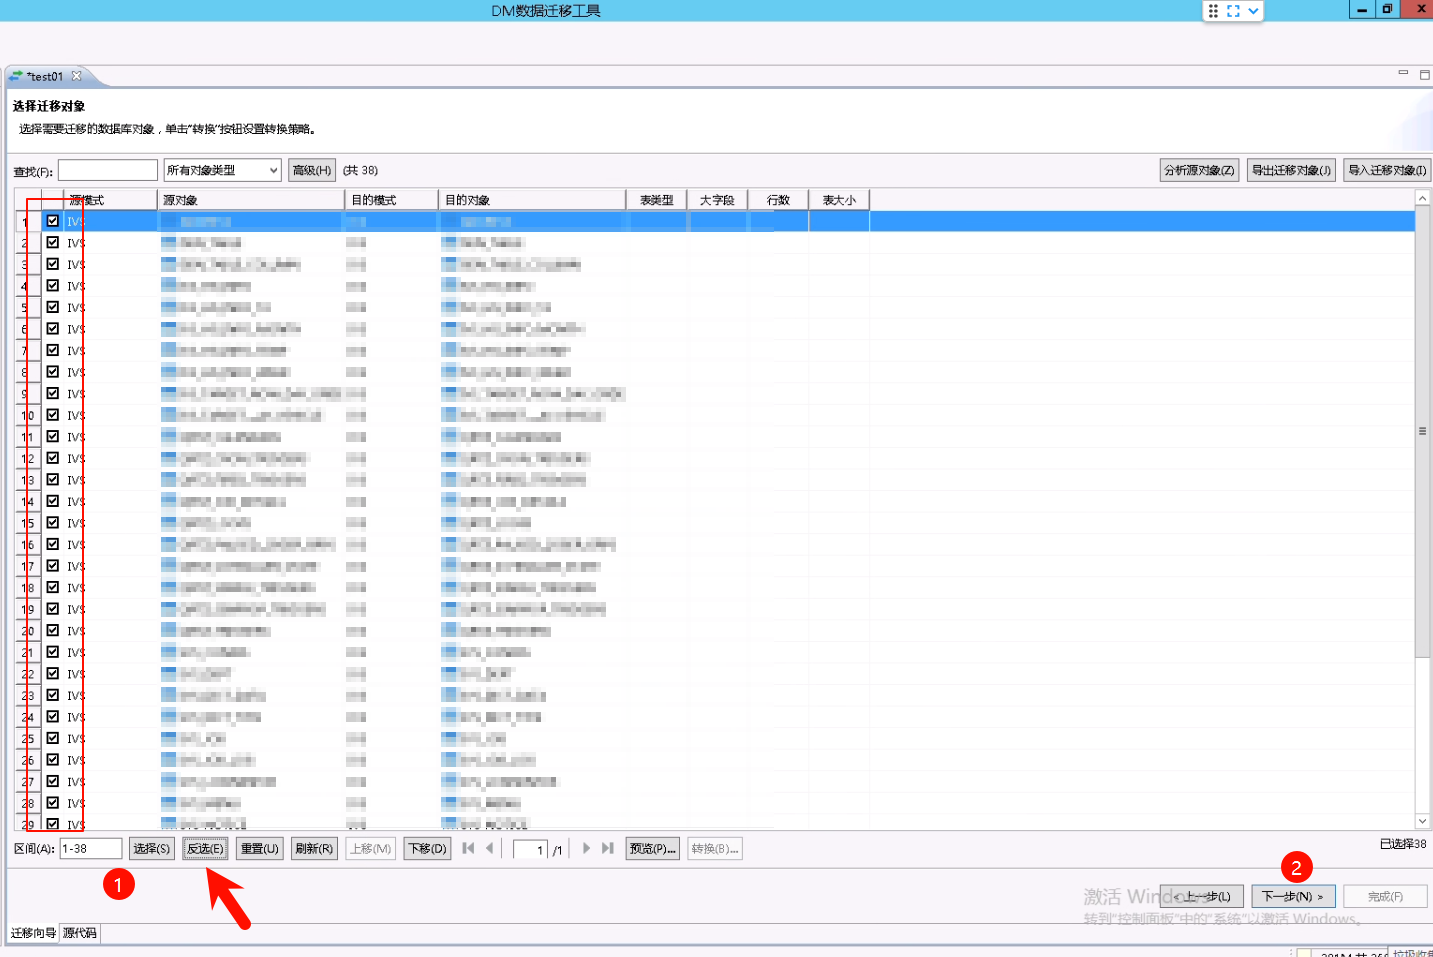Click the first page navigation arrow

pyautogui.click(x=468, y=848)
